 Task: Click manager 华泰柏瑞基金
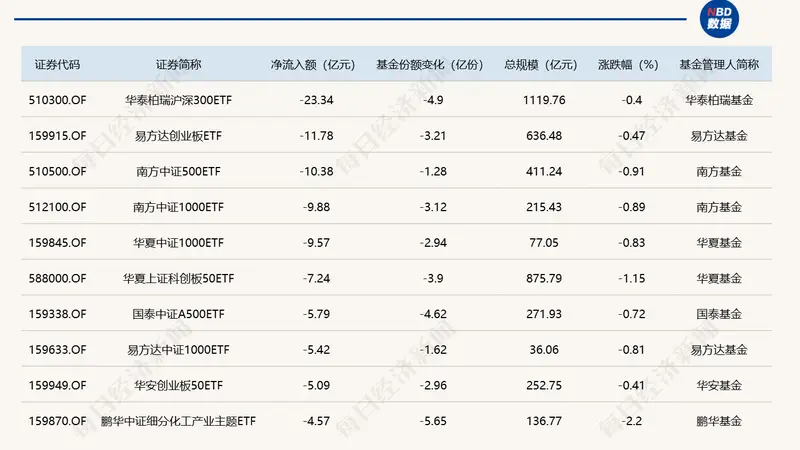coord(719,100)
